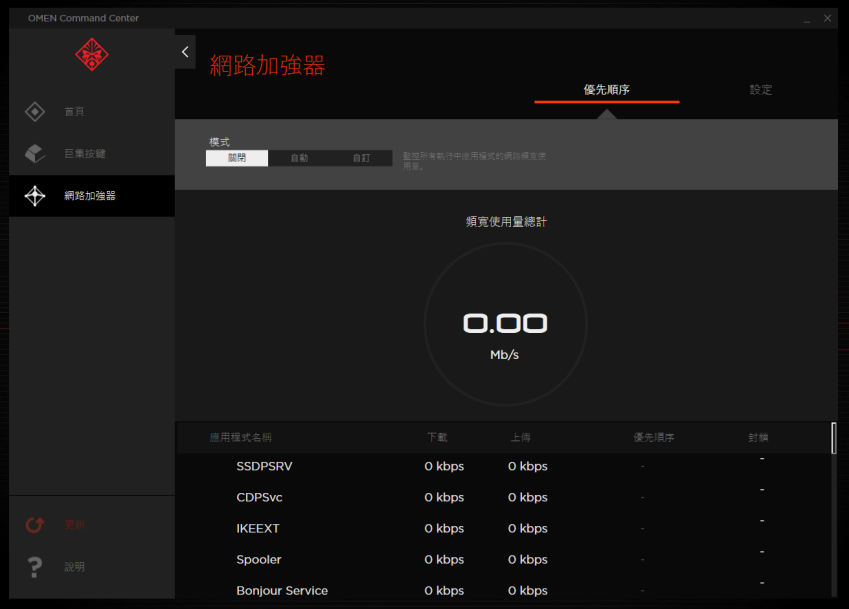
Task: Click the 頻寬使用量總計 heading
Action: [506, 221]
